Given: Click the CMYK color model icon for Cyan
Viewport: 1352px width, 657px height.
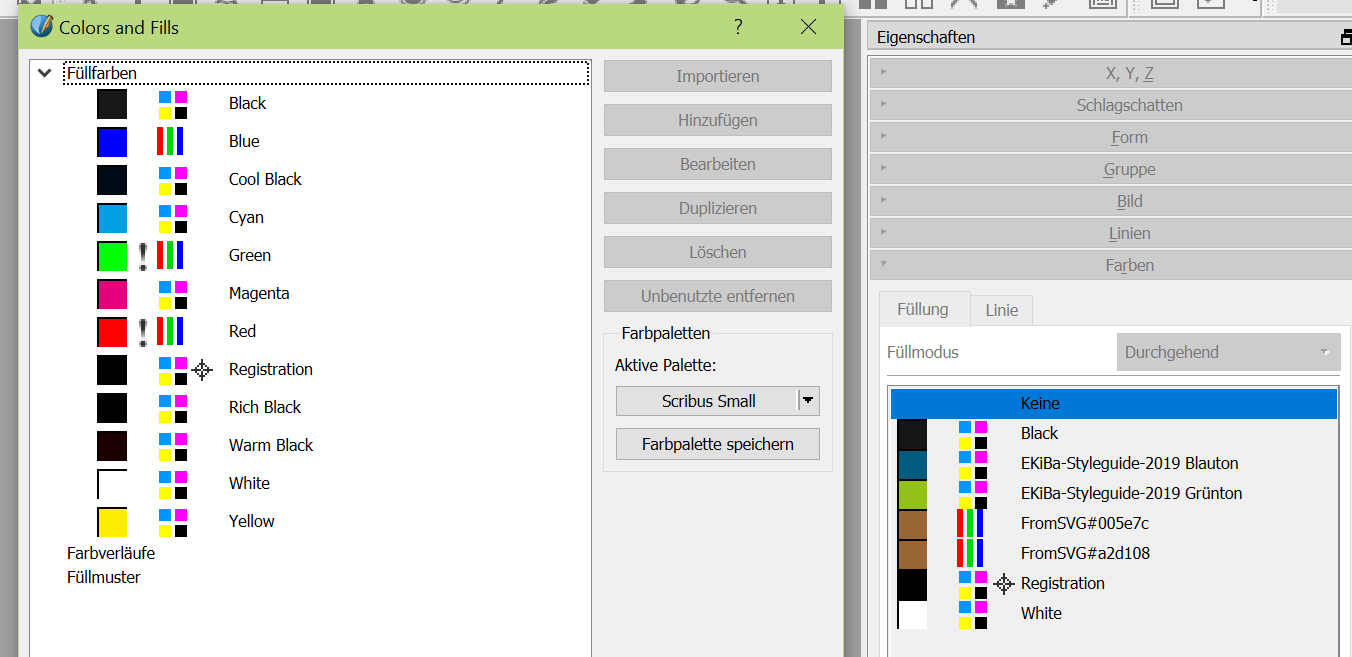Looking at the screenshot, I should point(173,218).
